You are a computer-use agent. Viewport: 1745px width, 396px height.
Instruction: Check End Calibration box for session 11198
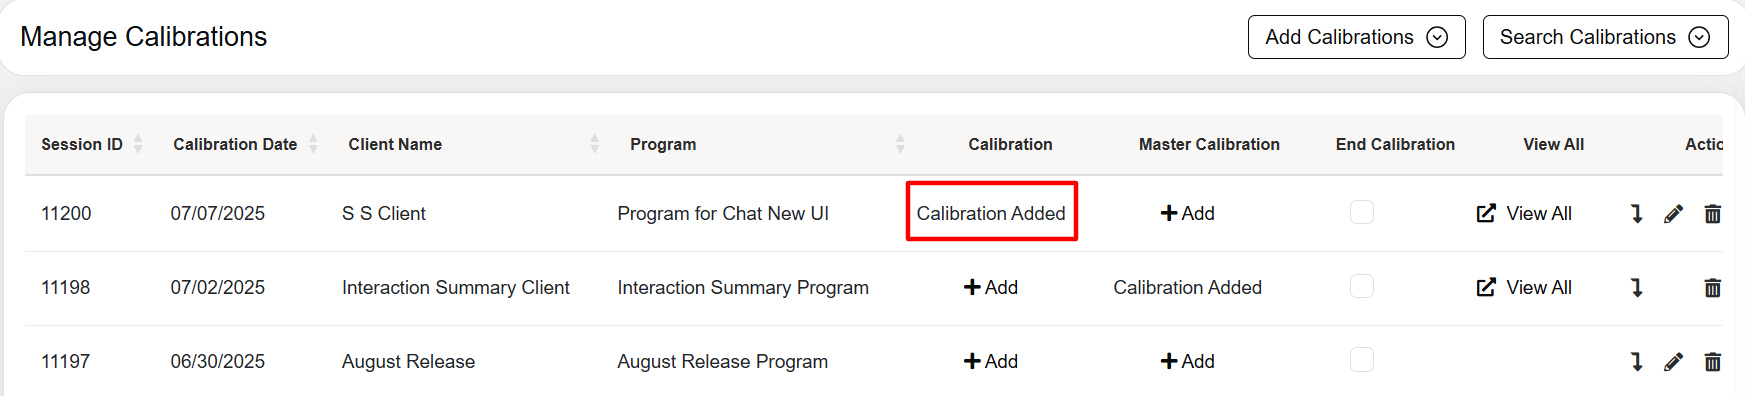pos(1362,286)
